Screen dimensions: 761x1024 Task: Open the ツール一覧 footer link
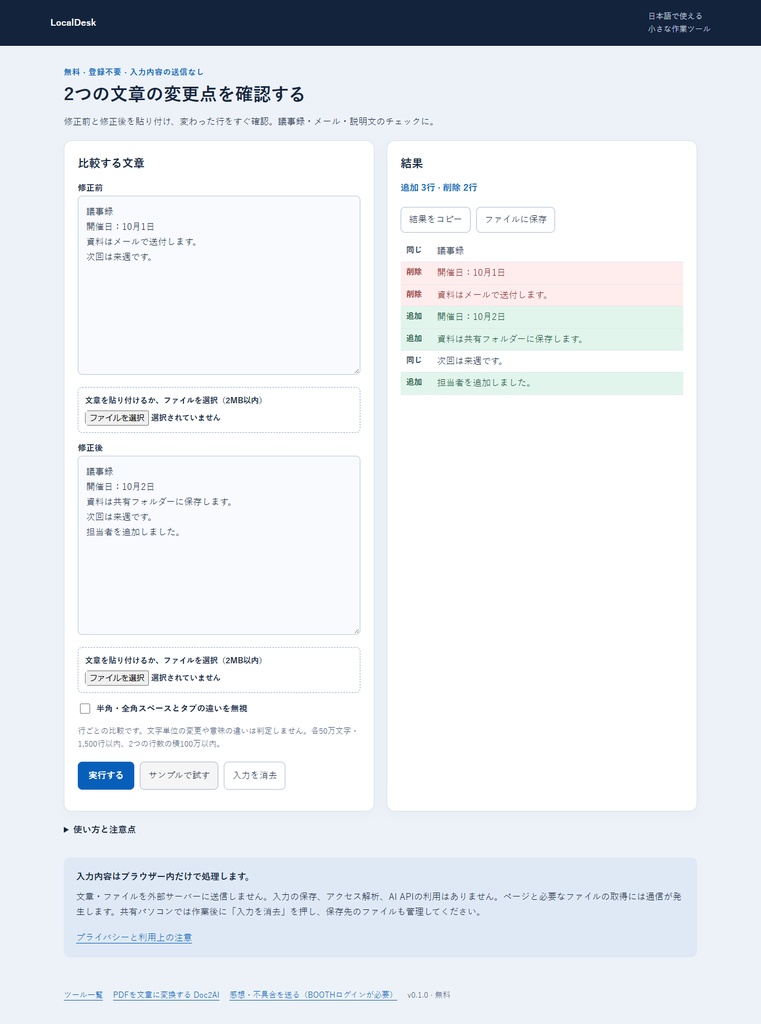83,995
